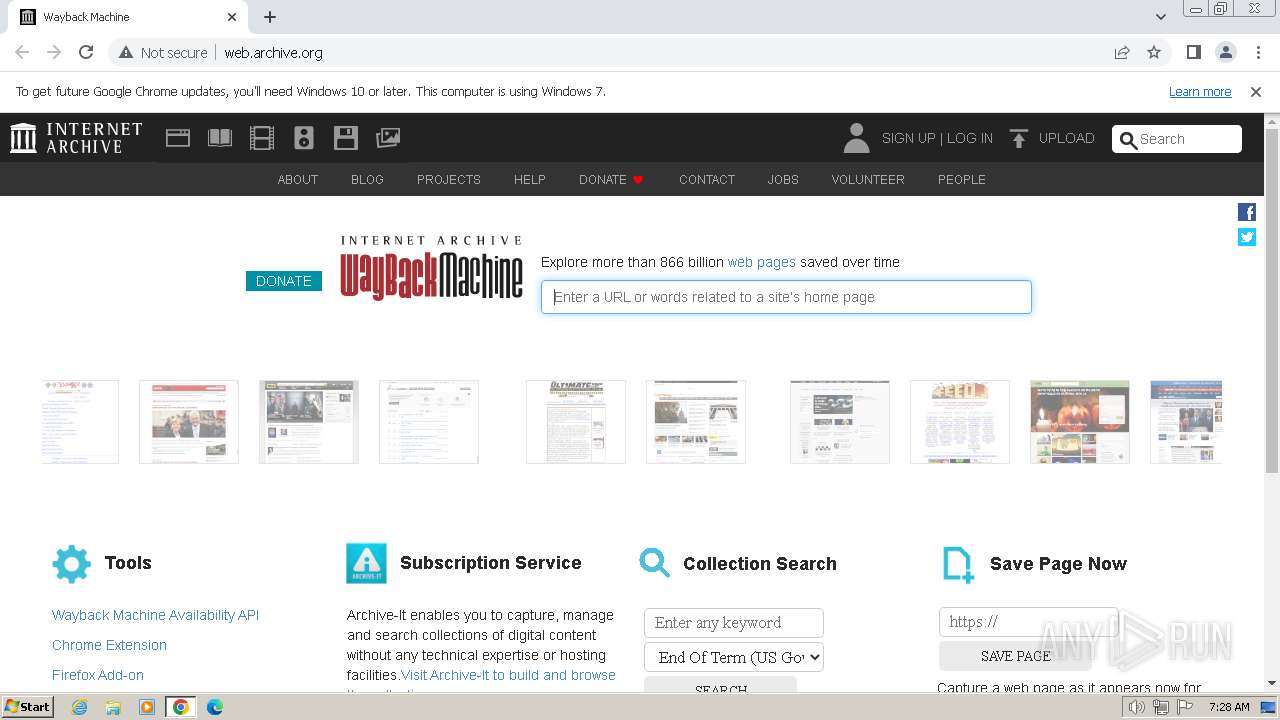Open the VOLUNTEER menu item
Screen dimensions: 1280x720
[868, 179]
